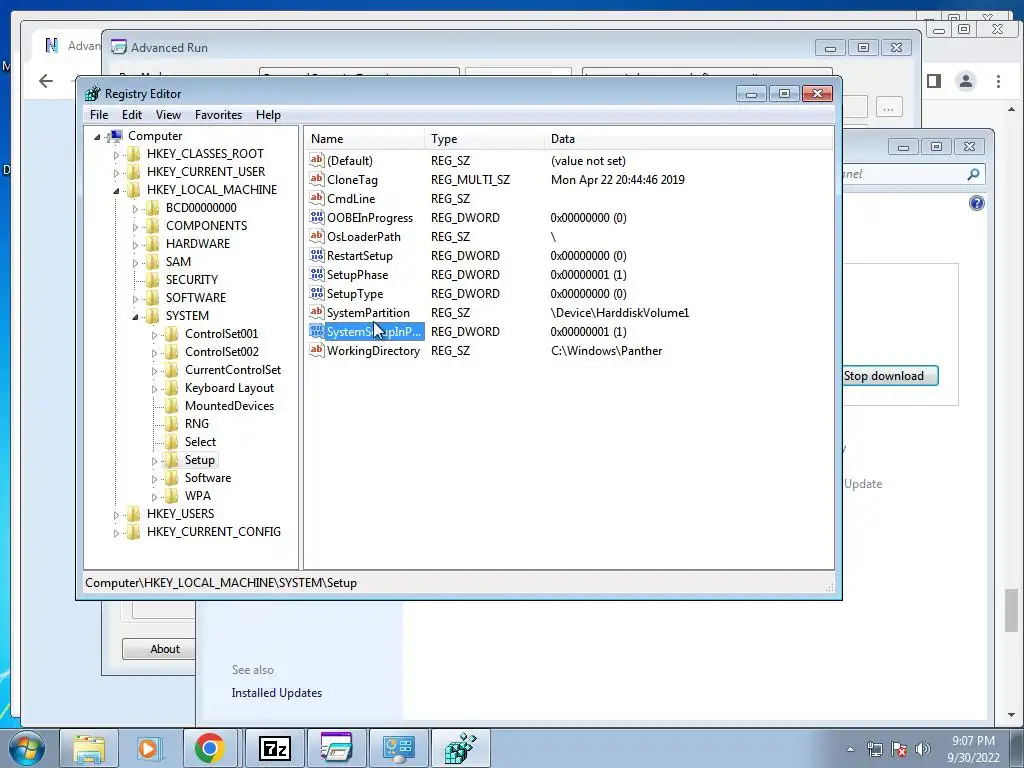Expand the ControlSet001 key arrow

[154, 335]
